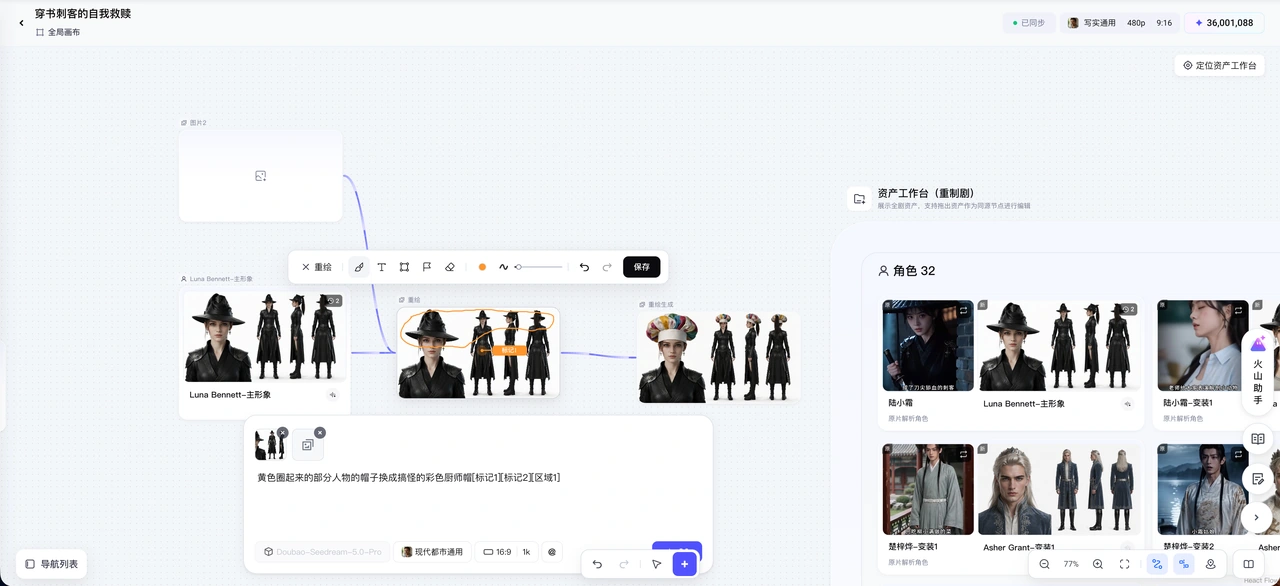
Task: Click the 已同步 sync status indicator
Action: [1028, 23]
